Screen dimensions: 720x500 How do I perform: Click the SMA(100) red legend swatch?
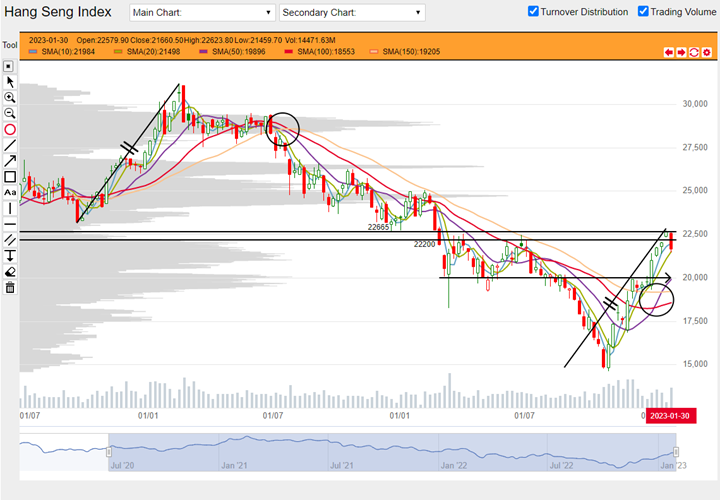tap(289, 52)
